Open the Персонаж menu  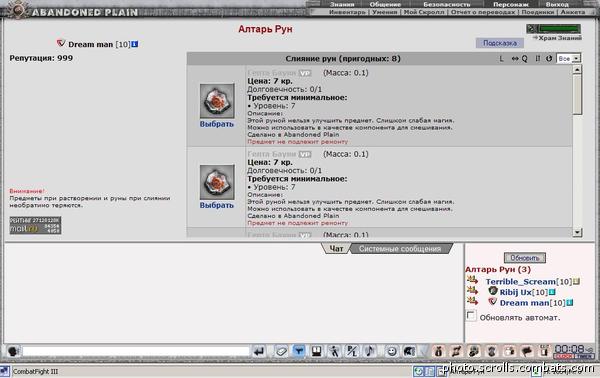pos(510,4)
